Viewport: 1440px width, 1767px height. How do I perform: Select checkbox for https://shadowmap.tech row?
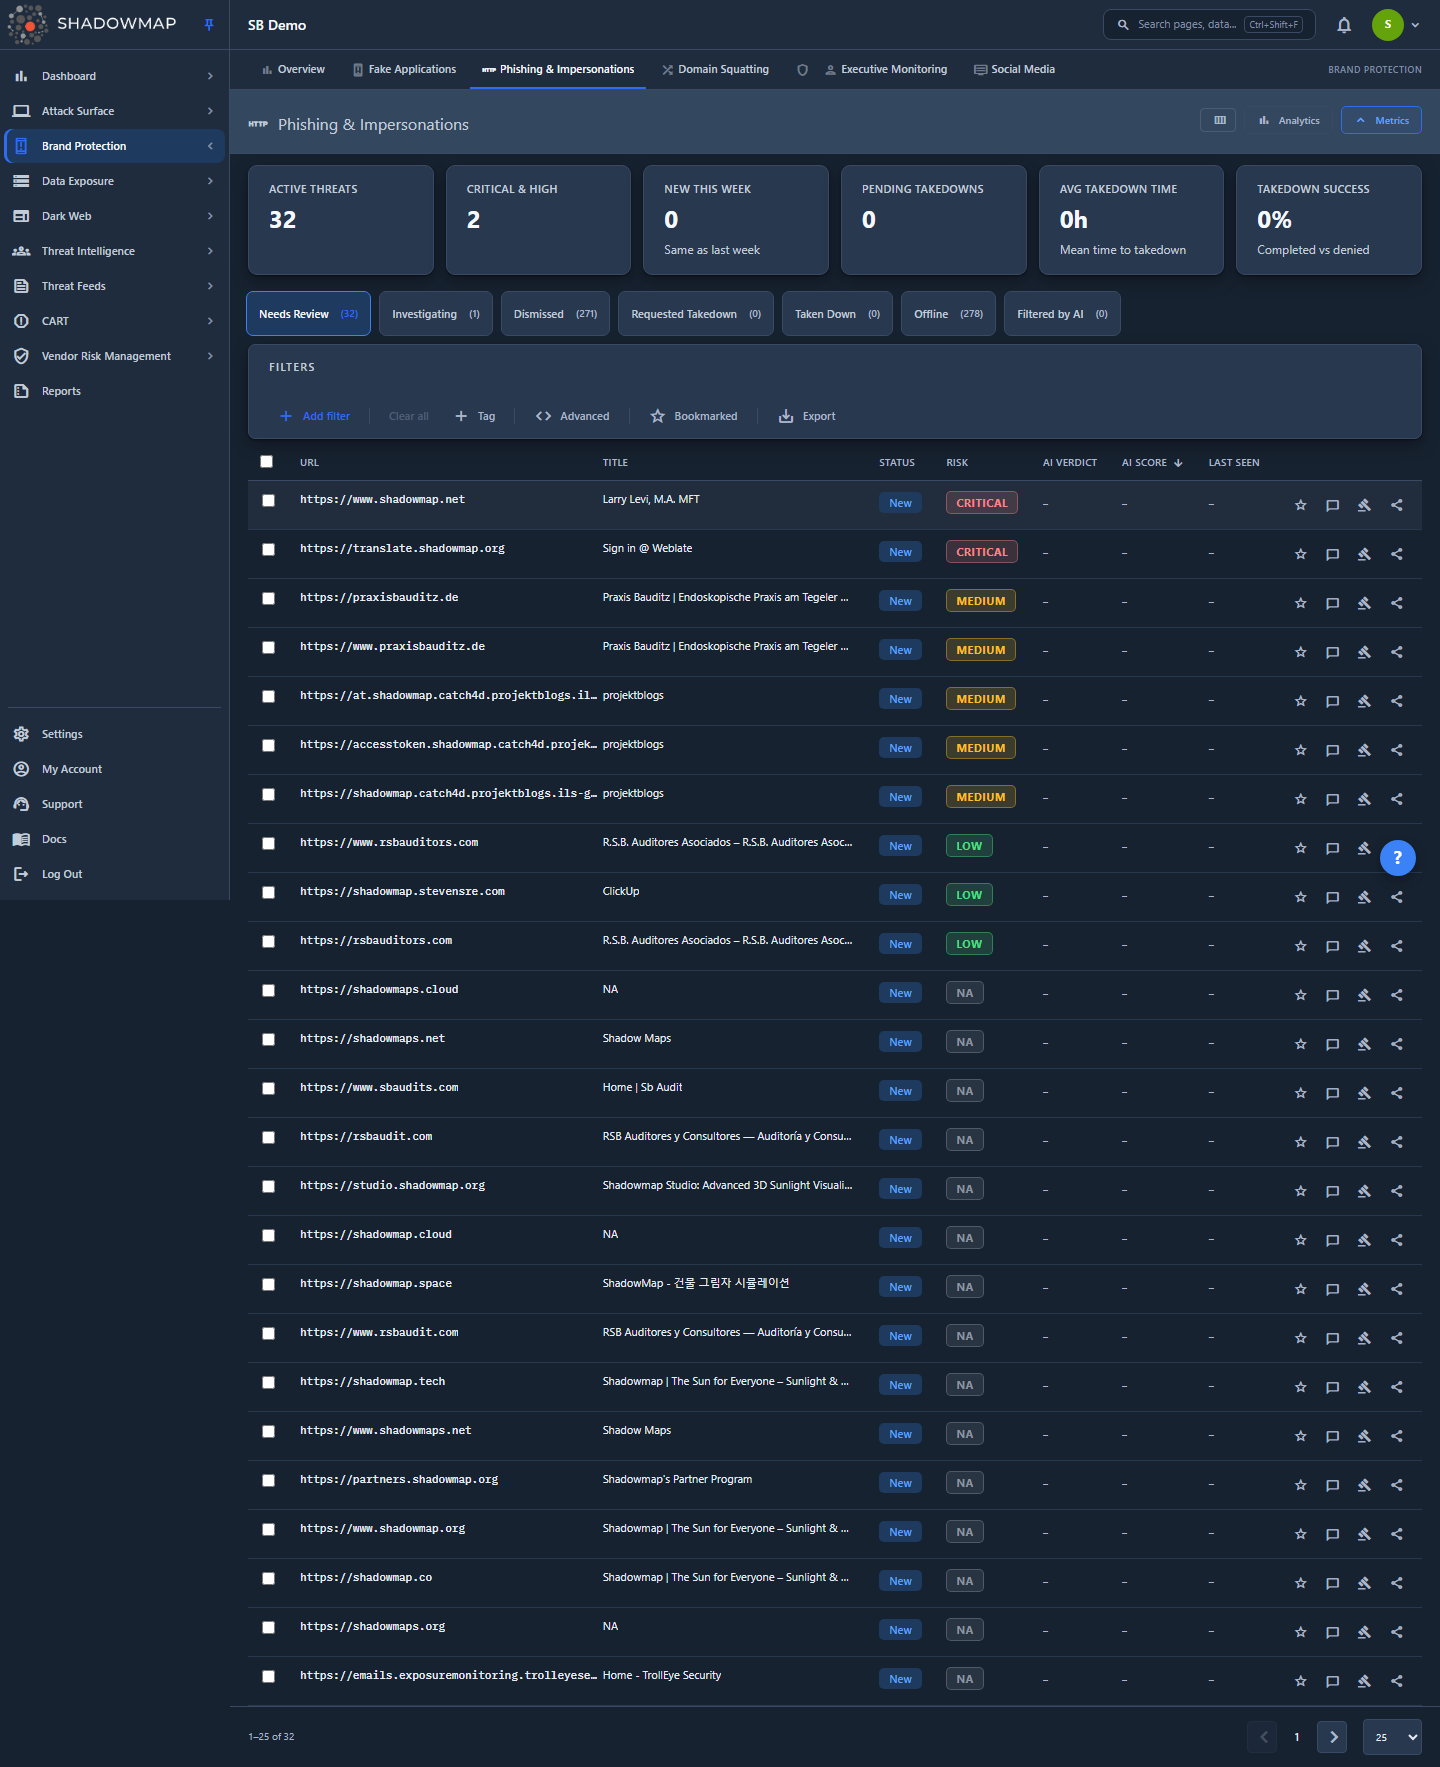click(x=268, y=1383)
